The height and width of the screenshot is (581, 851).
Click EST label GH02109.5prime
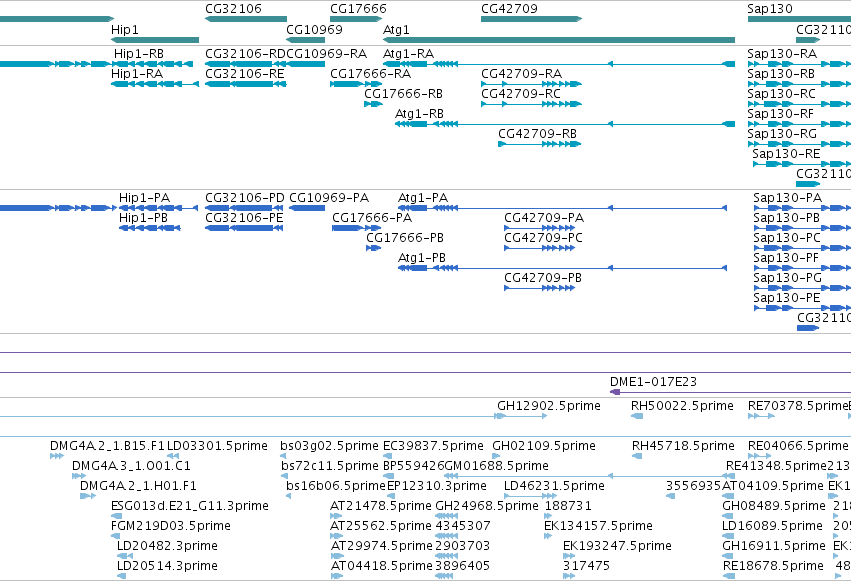click(x=544, y=446)
